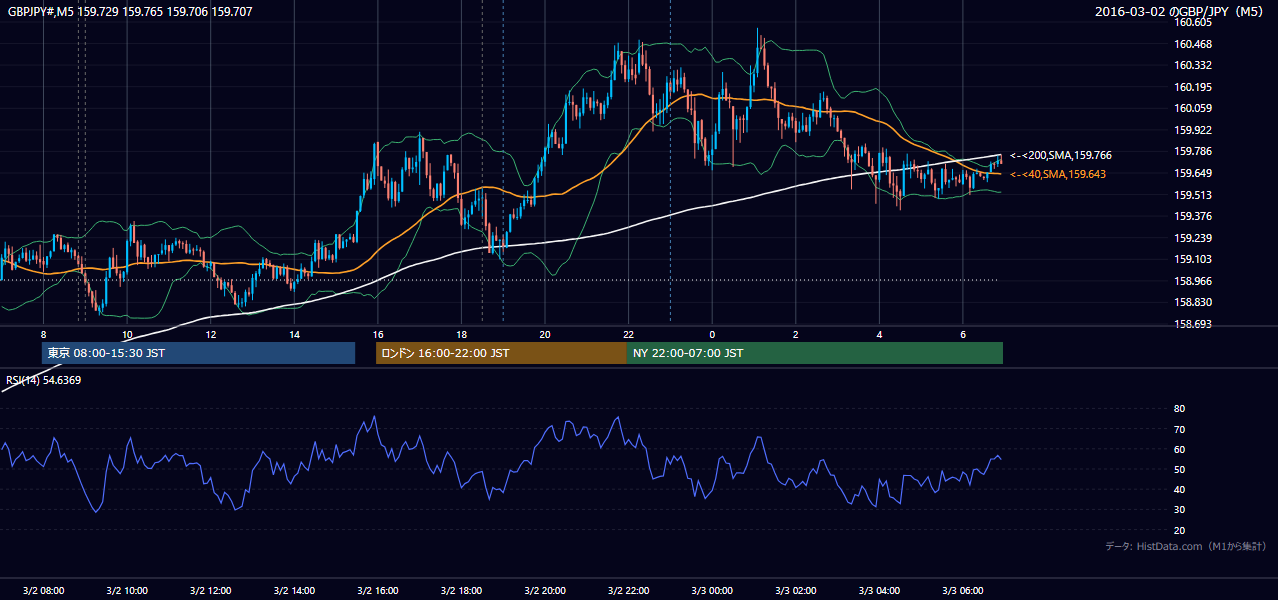Viewport: 1278px width, 600px height.
Task: Click price level 160.059 on the axis
Action: pyautogui.click(x=1193, y=108)
